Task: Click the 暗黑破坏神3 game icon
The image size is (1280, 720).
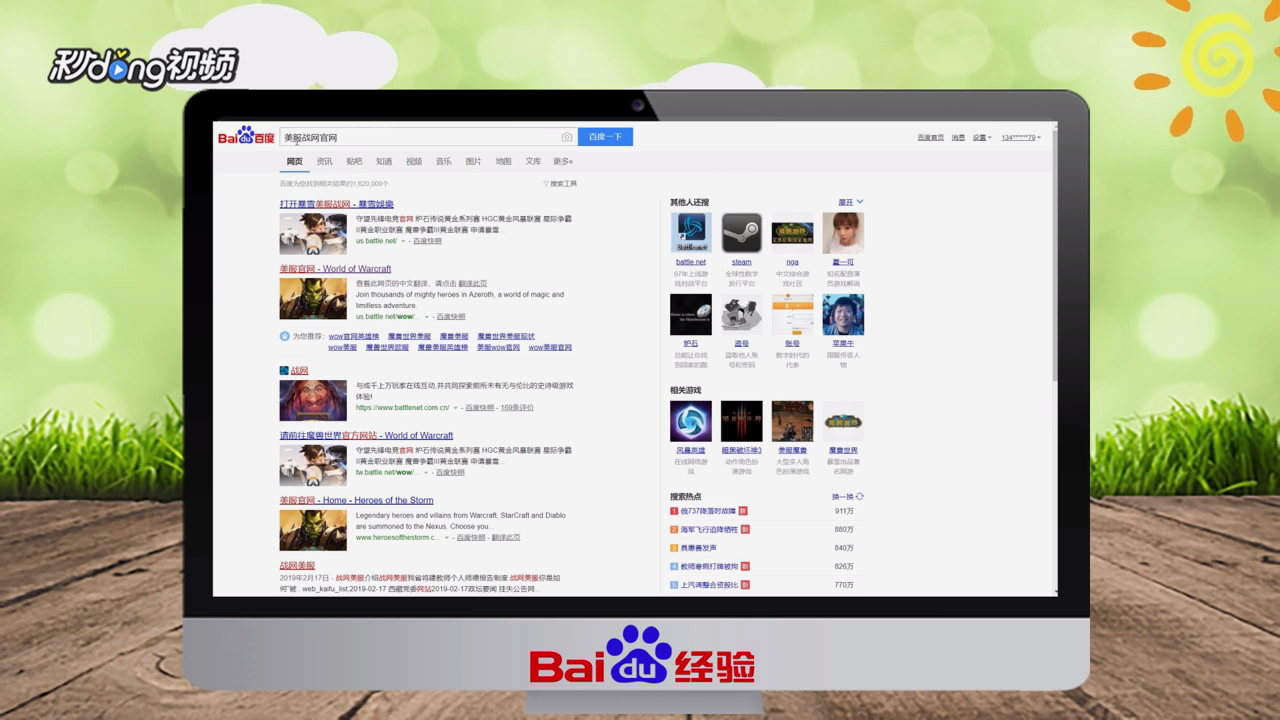Action: click(x=742, y=421)
